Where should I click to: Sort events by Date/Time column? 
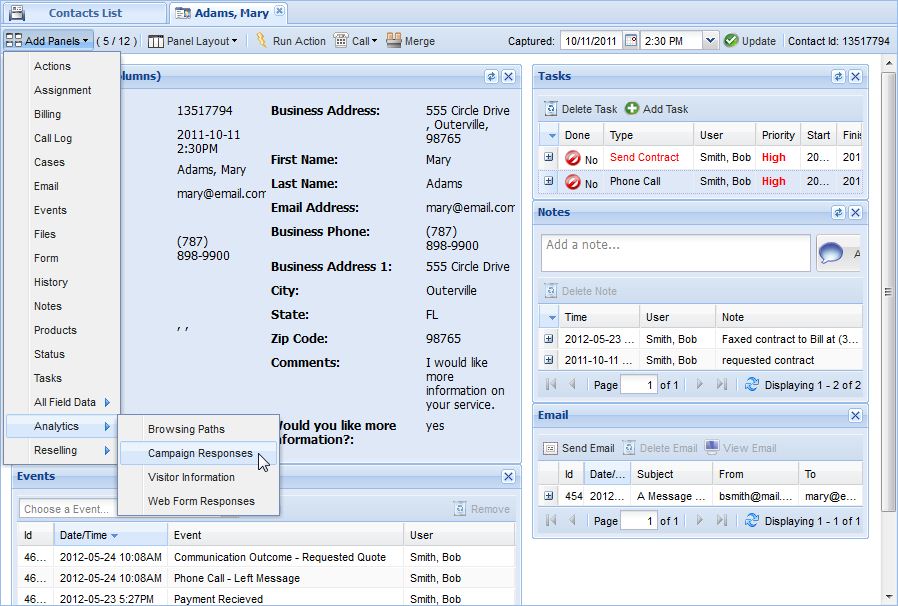pos(110,535)
